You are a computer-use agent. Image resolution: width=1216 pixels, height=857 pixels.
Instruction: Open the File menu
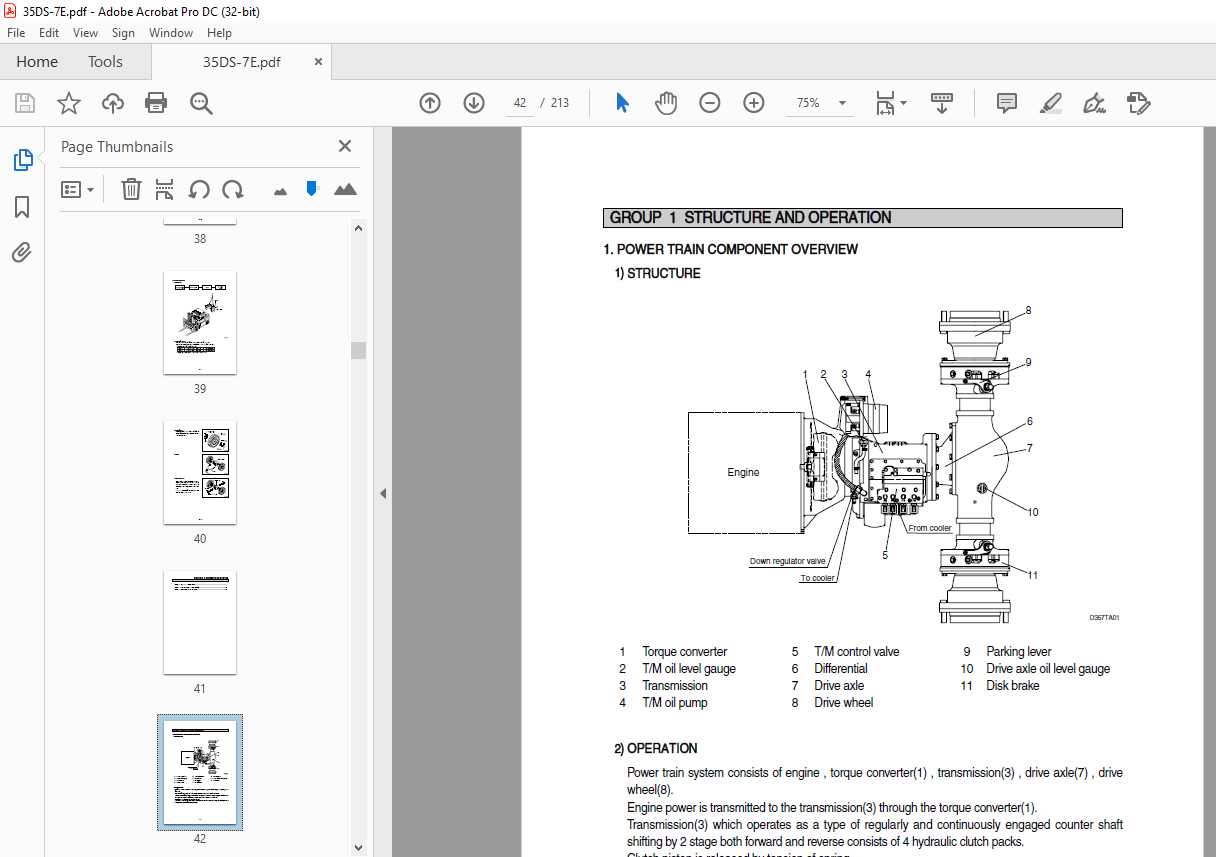[x=16, y=33]
